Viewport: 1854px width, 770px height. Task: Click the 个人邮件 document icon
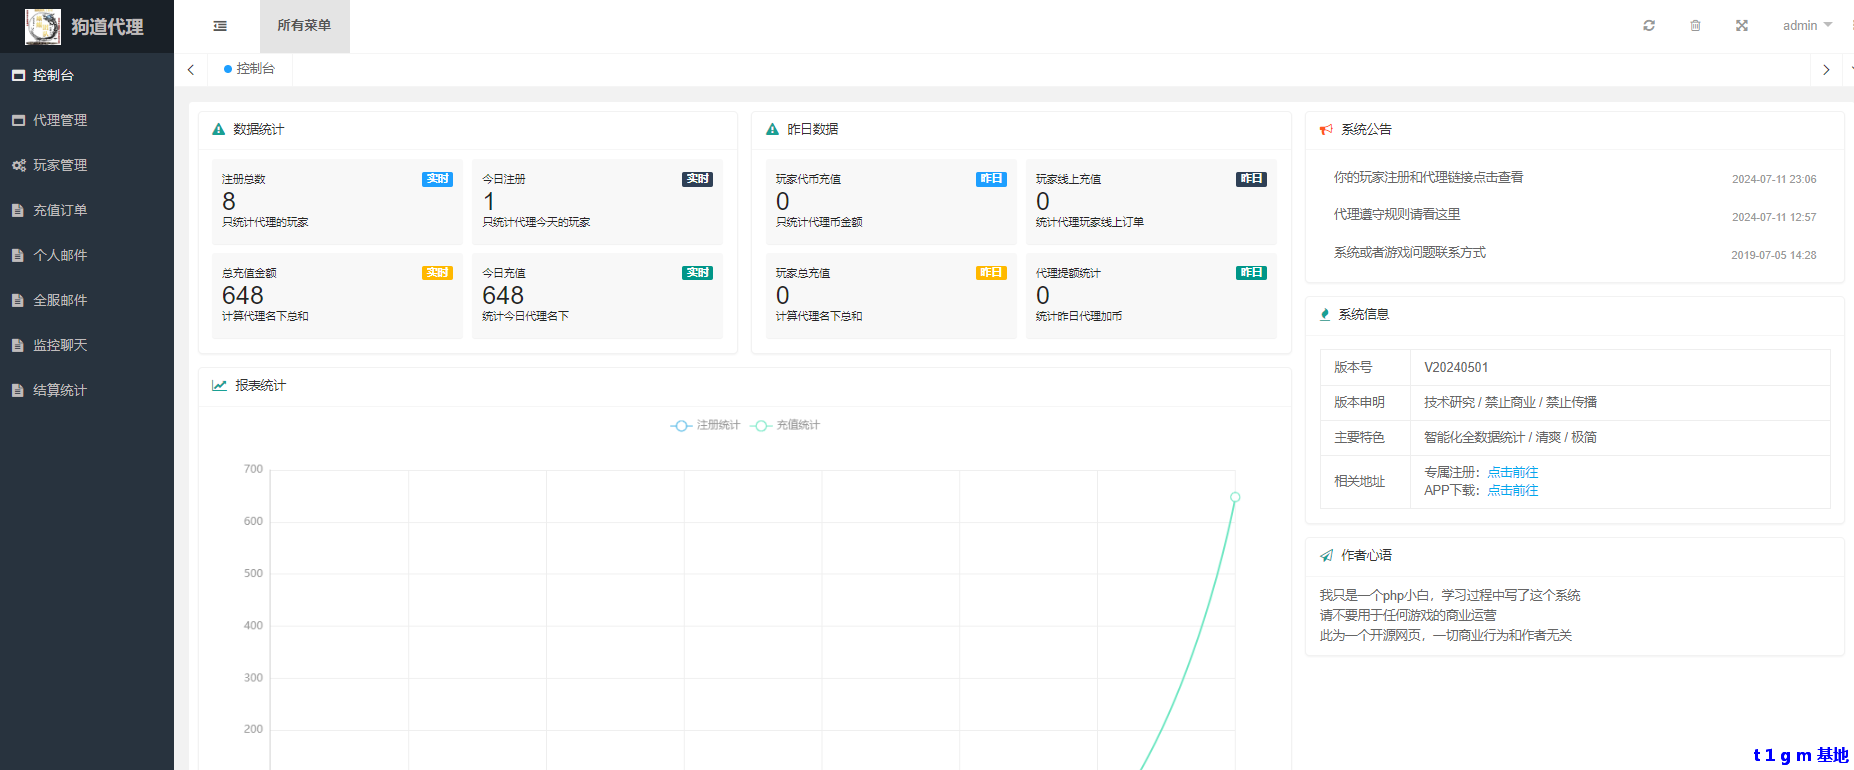[18, 255]
